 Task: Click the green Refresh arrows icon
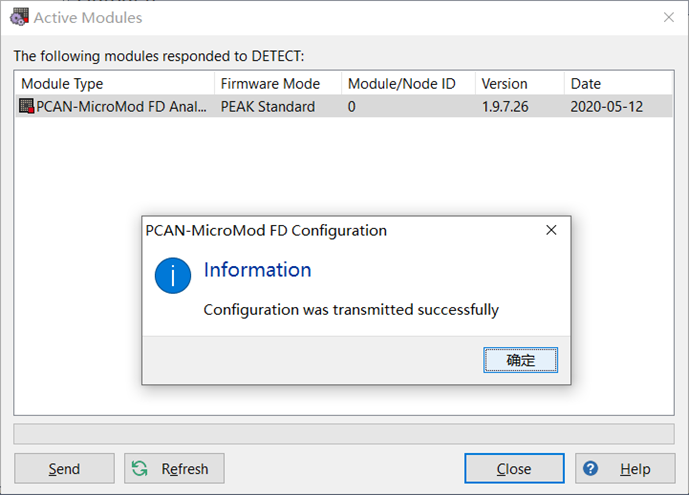[x=140, y=468]
